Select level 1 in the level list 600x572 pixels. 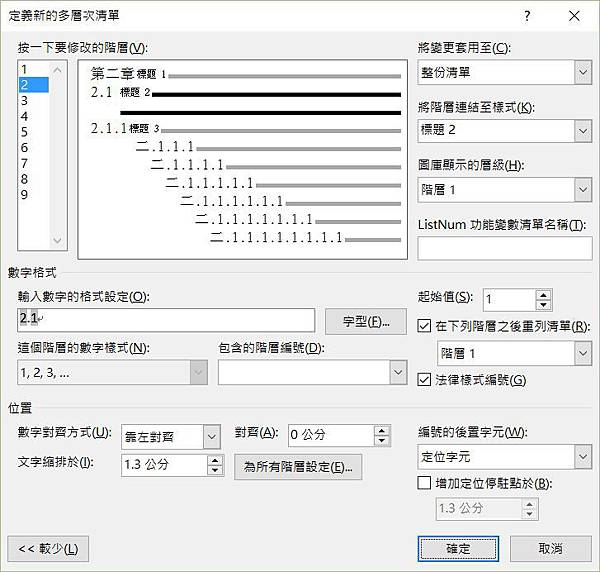(x=33, y=69)
